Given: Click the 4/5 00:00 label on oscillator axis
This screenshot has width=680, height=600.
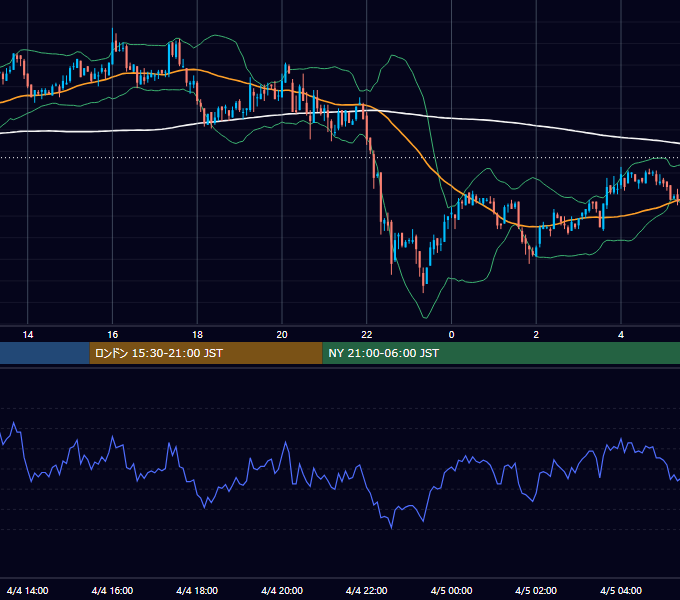Looking at the screenshot, I should (451, 590).
